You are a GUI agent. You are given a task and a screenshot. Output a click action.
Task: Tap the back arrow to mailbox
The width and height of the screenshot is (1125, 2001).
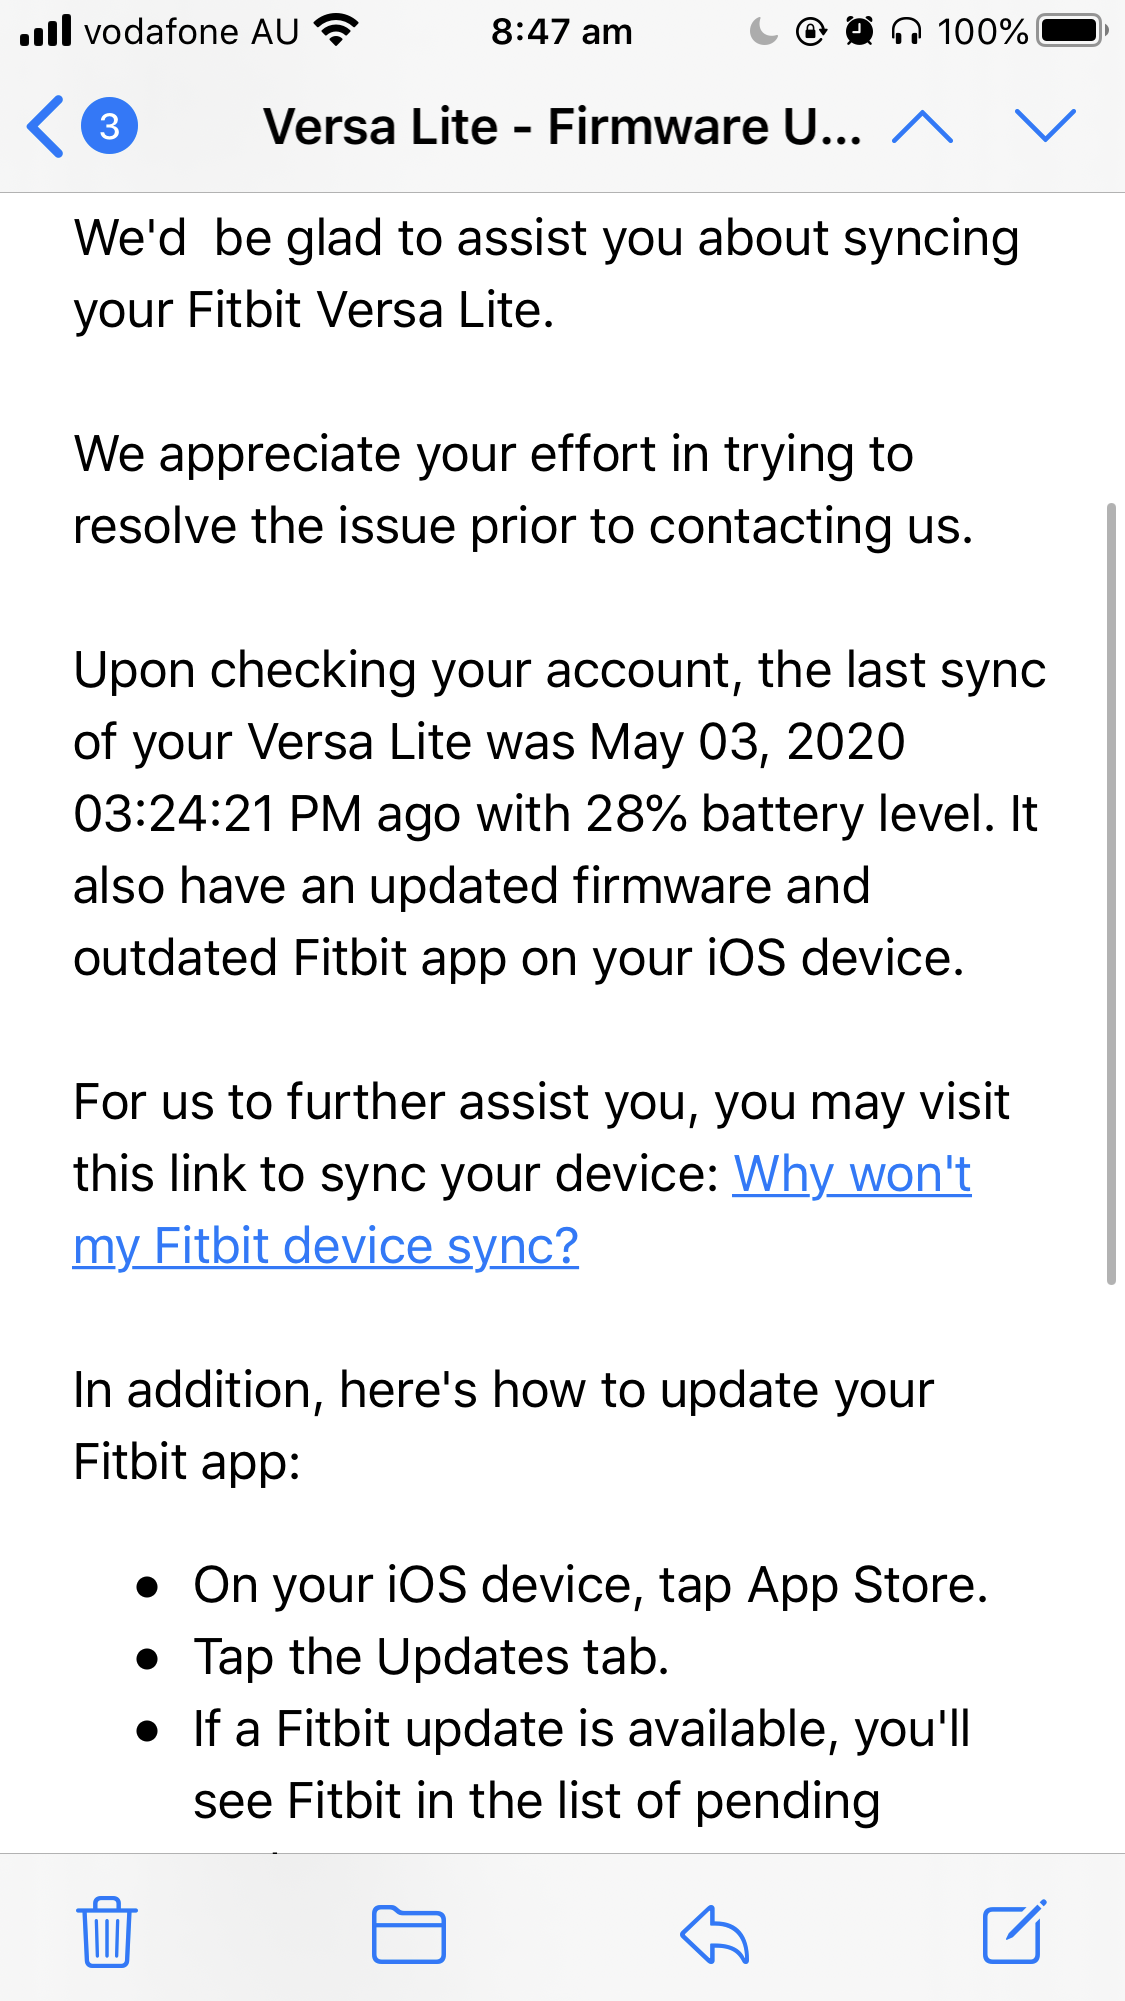[x=46, y=127]
